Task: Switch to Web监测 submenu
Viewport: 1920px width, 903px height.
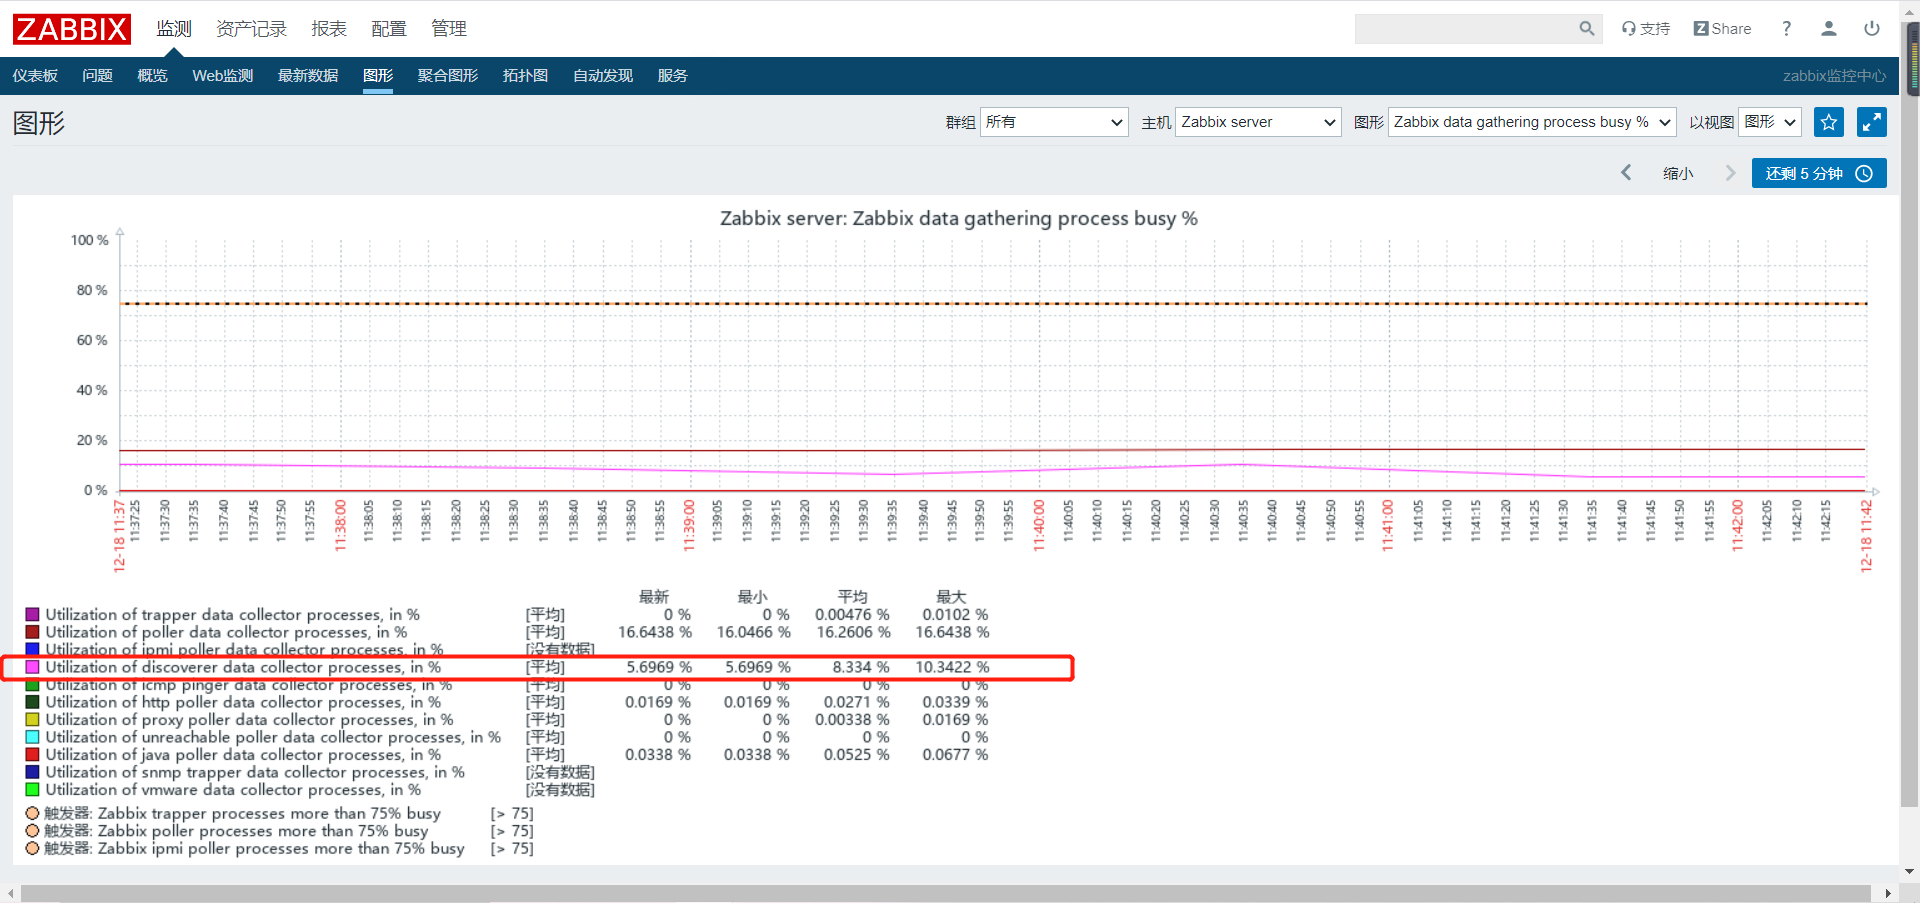Action: [223, 76]
